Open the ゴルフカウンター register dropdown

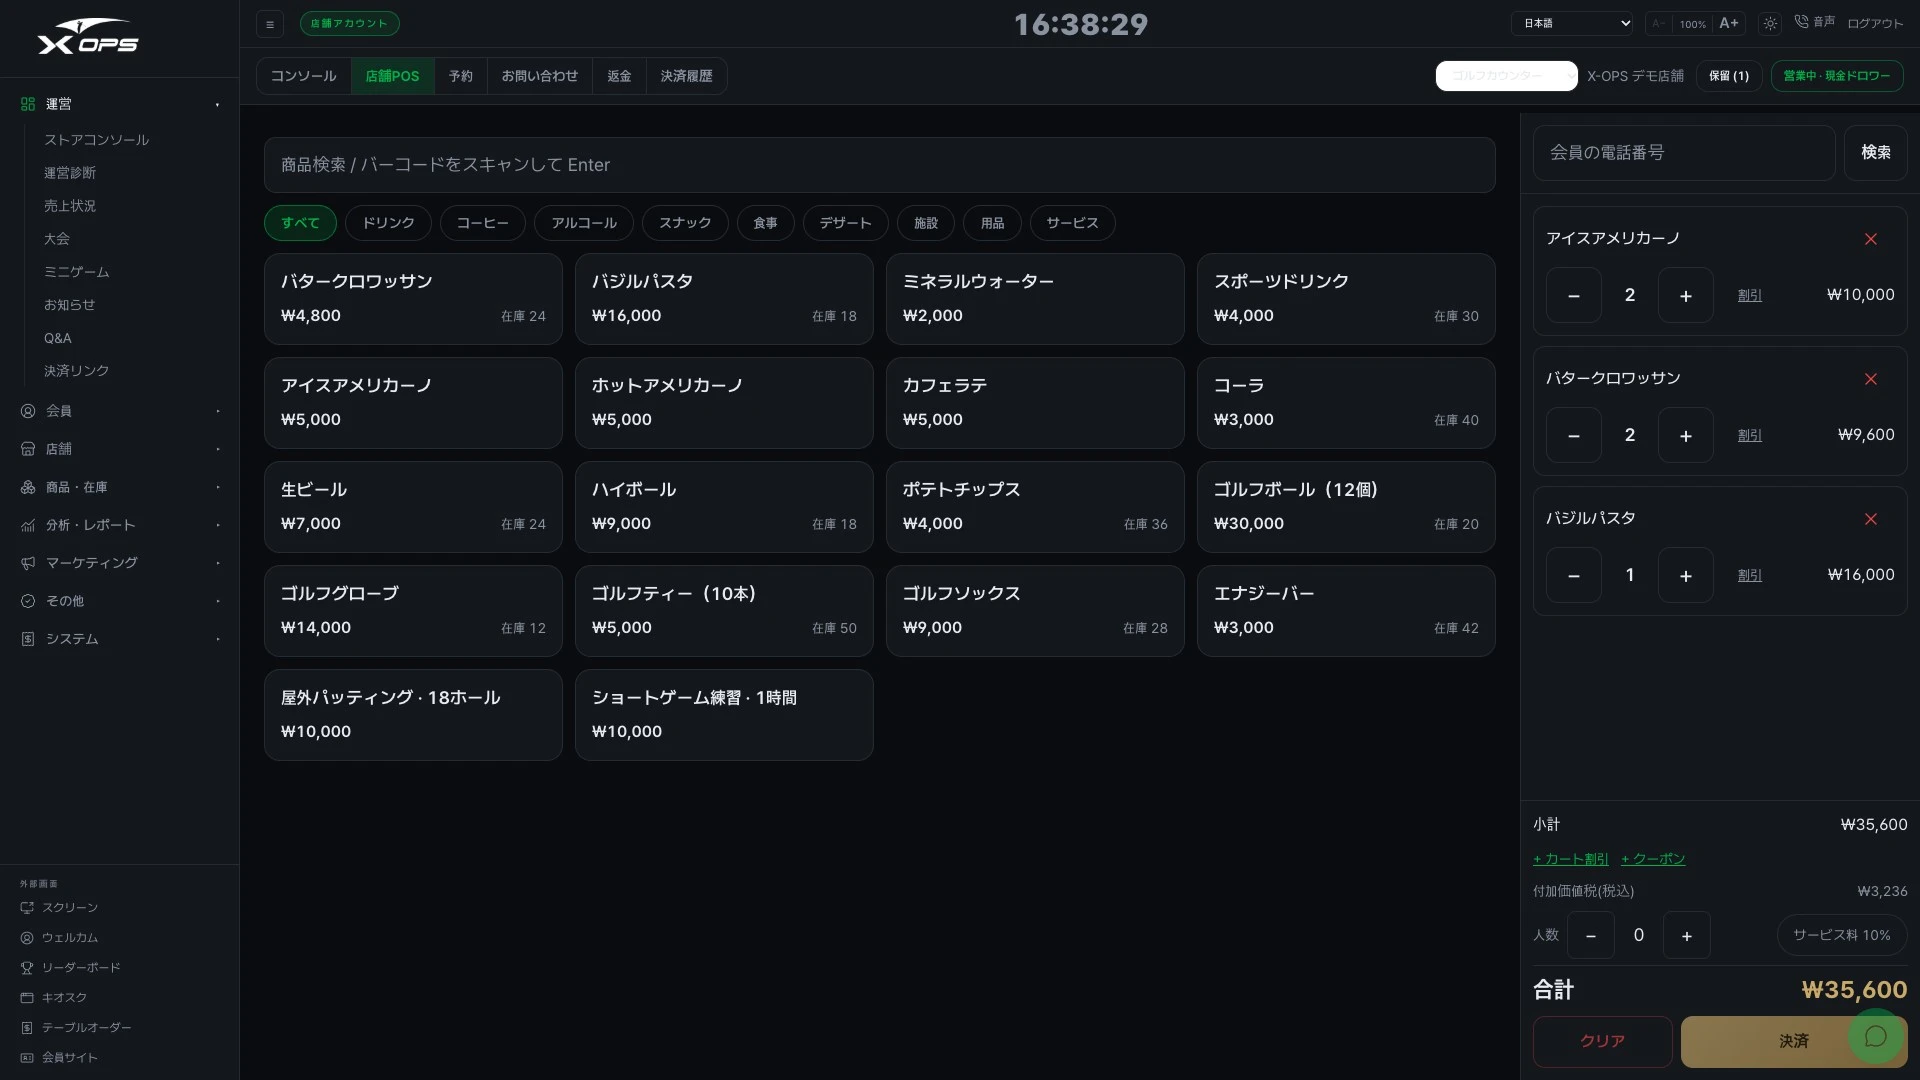1506,76
